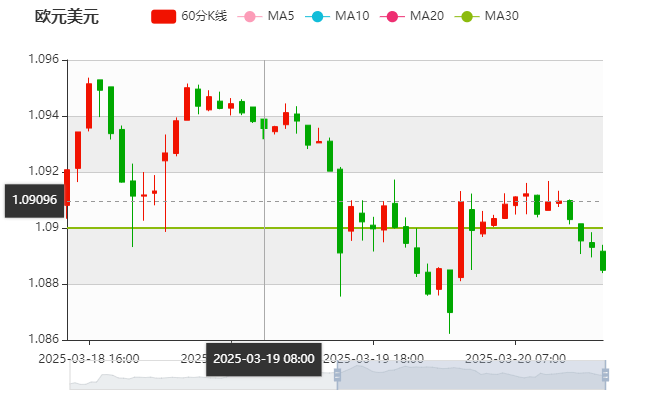The height and width of the screenshot is (400, 670).
Task: Click the MA20 magenta legend marker
Action: [x=392, y=17]
